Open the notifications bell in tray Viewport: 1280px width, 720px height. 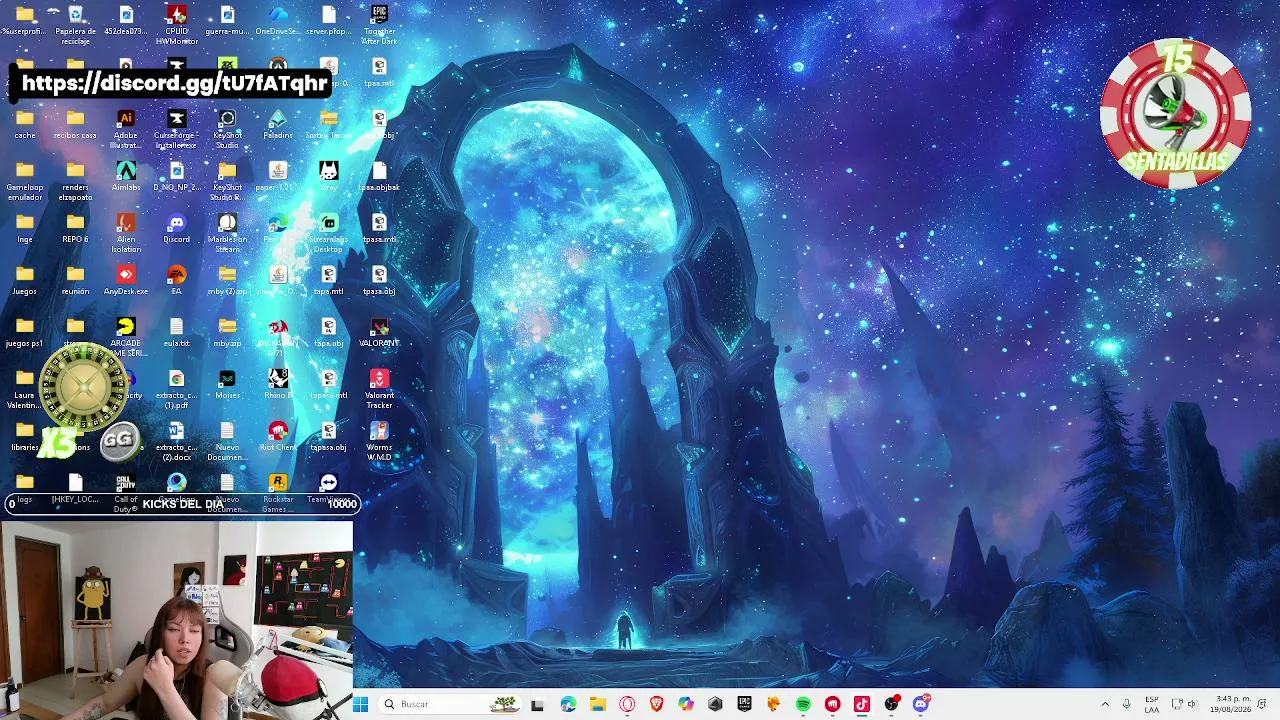pos(1263,704)
